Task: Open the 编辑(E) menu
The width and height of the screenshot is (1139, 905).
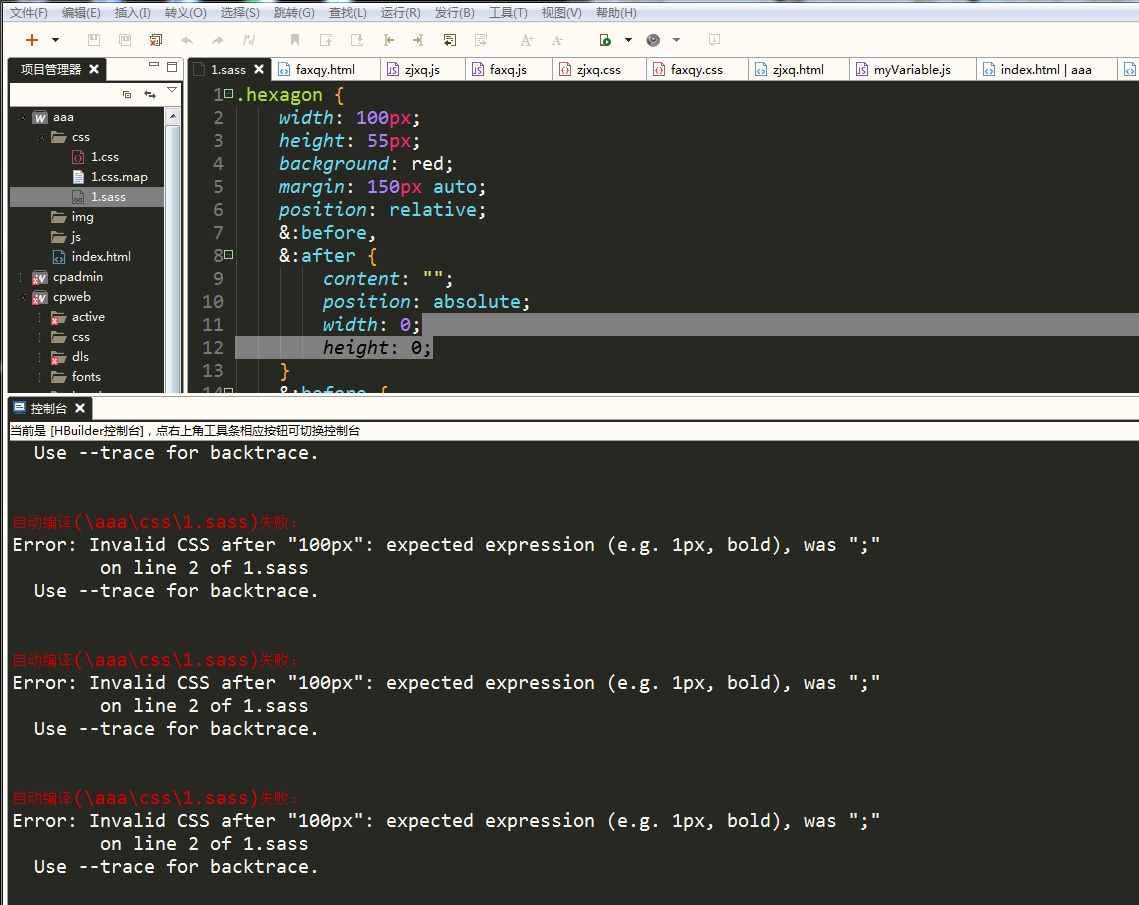Action: tap(81, 12)
